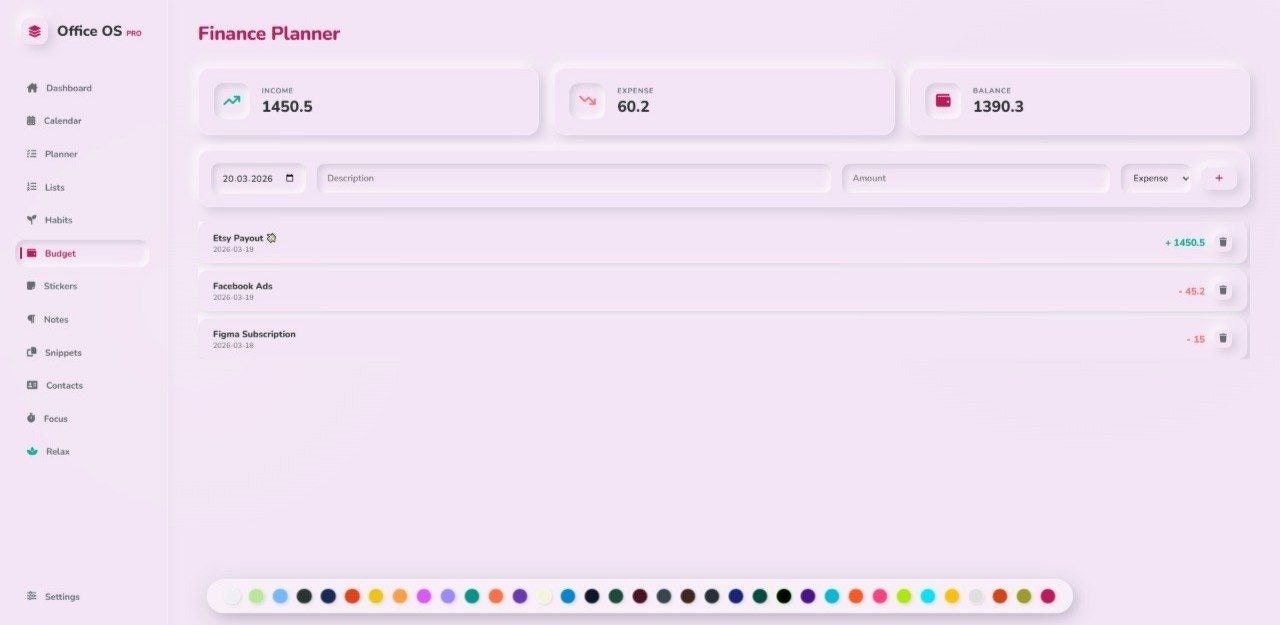
Task: Open the Relax section
Action: click(57, 451)
